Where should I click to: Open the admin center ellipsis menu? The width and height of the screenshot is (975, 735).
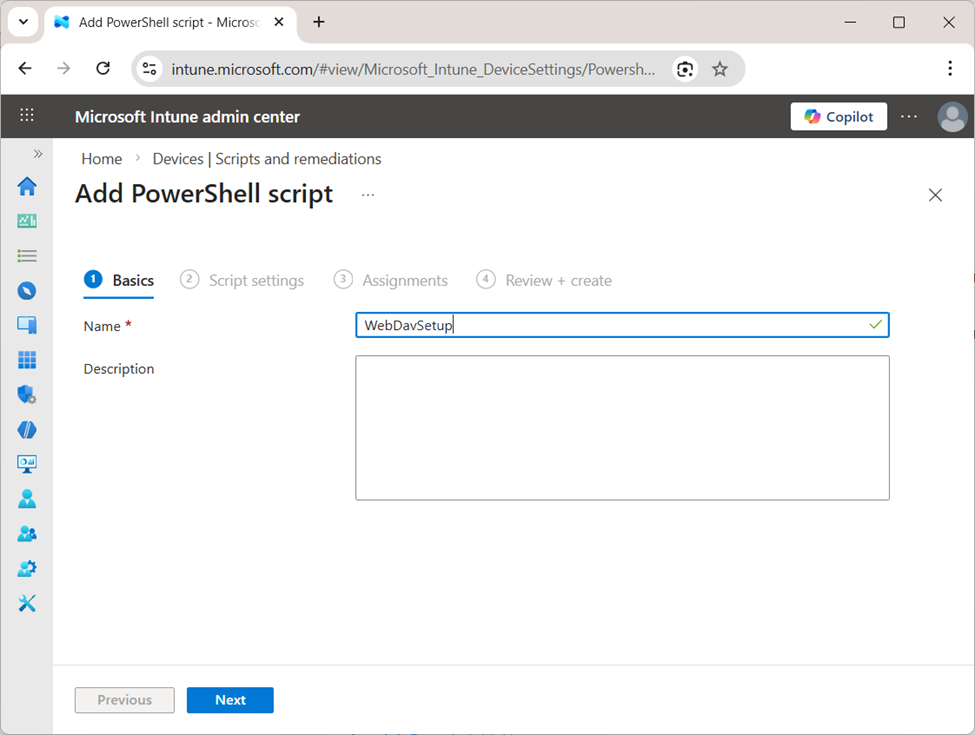coord(908,116)
